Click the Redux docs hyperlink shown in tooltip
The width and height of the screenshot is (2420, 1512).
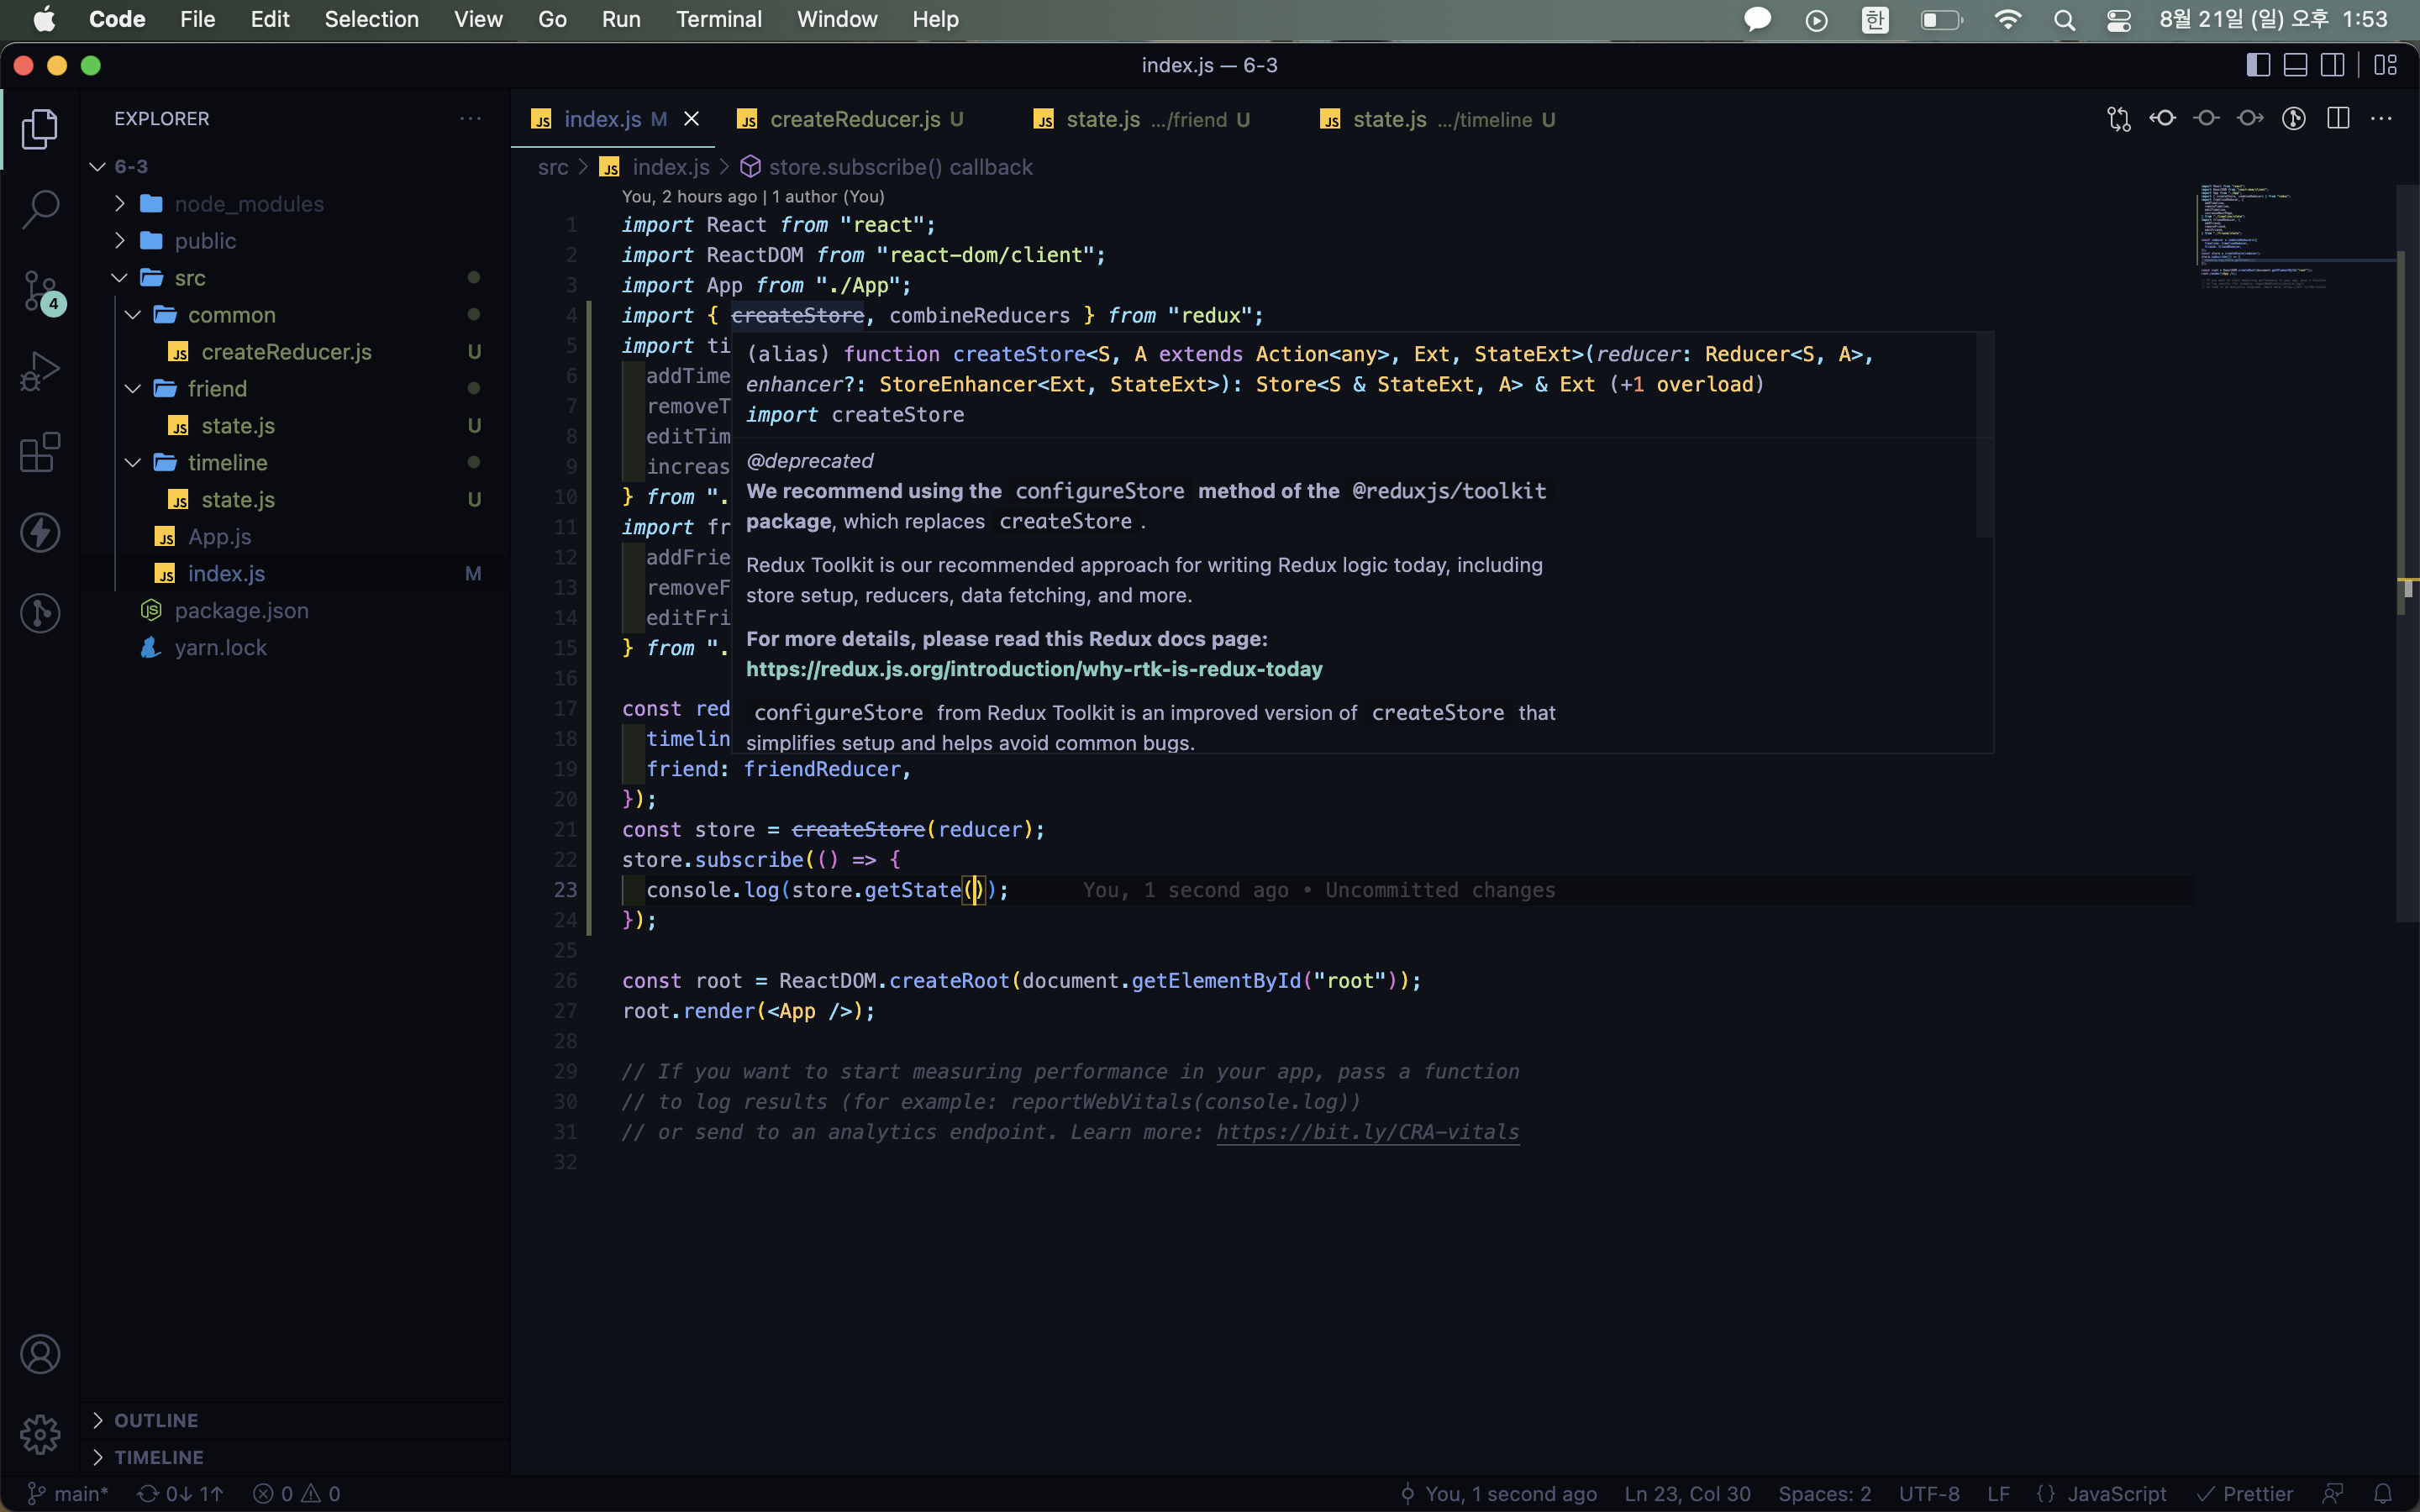[x=1035, y=669]
